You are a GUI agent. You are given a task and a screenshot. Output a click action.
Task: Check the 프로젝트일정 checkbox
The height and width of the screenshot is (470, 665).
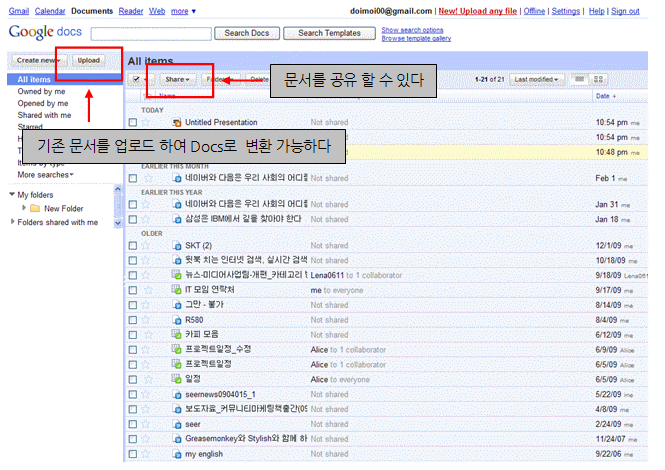tap(133, 364)
